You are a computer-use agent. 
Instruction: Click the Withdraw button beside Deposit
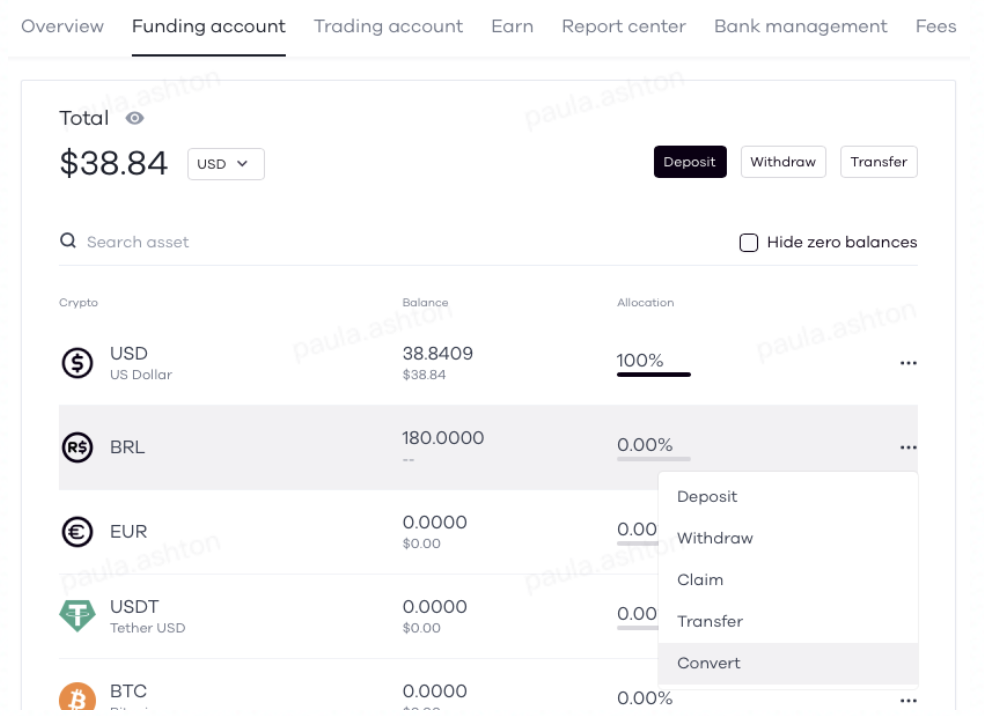(783, 162)
